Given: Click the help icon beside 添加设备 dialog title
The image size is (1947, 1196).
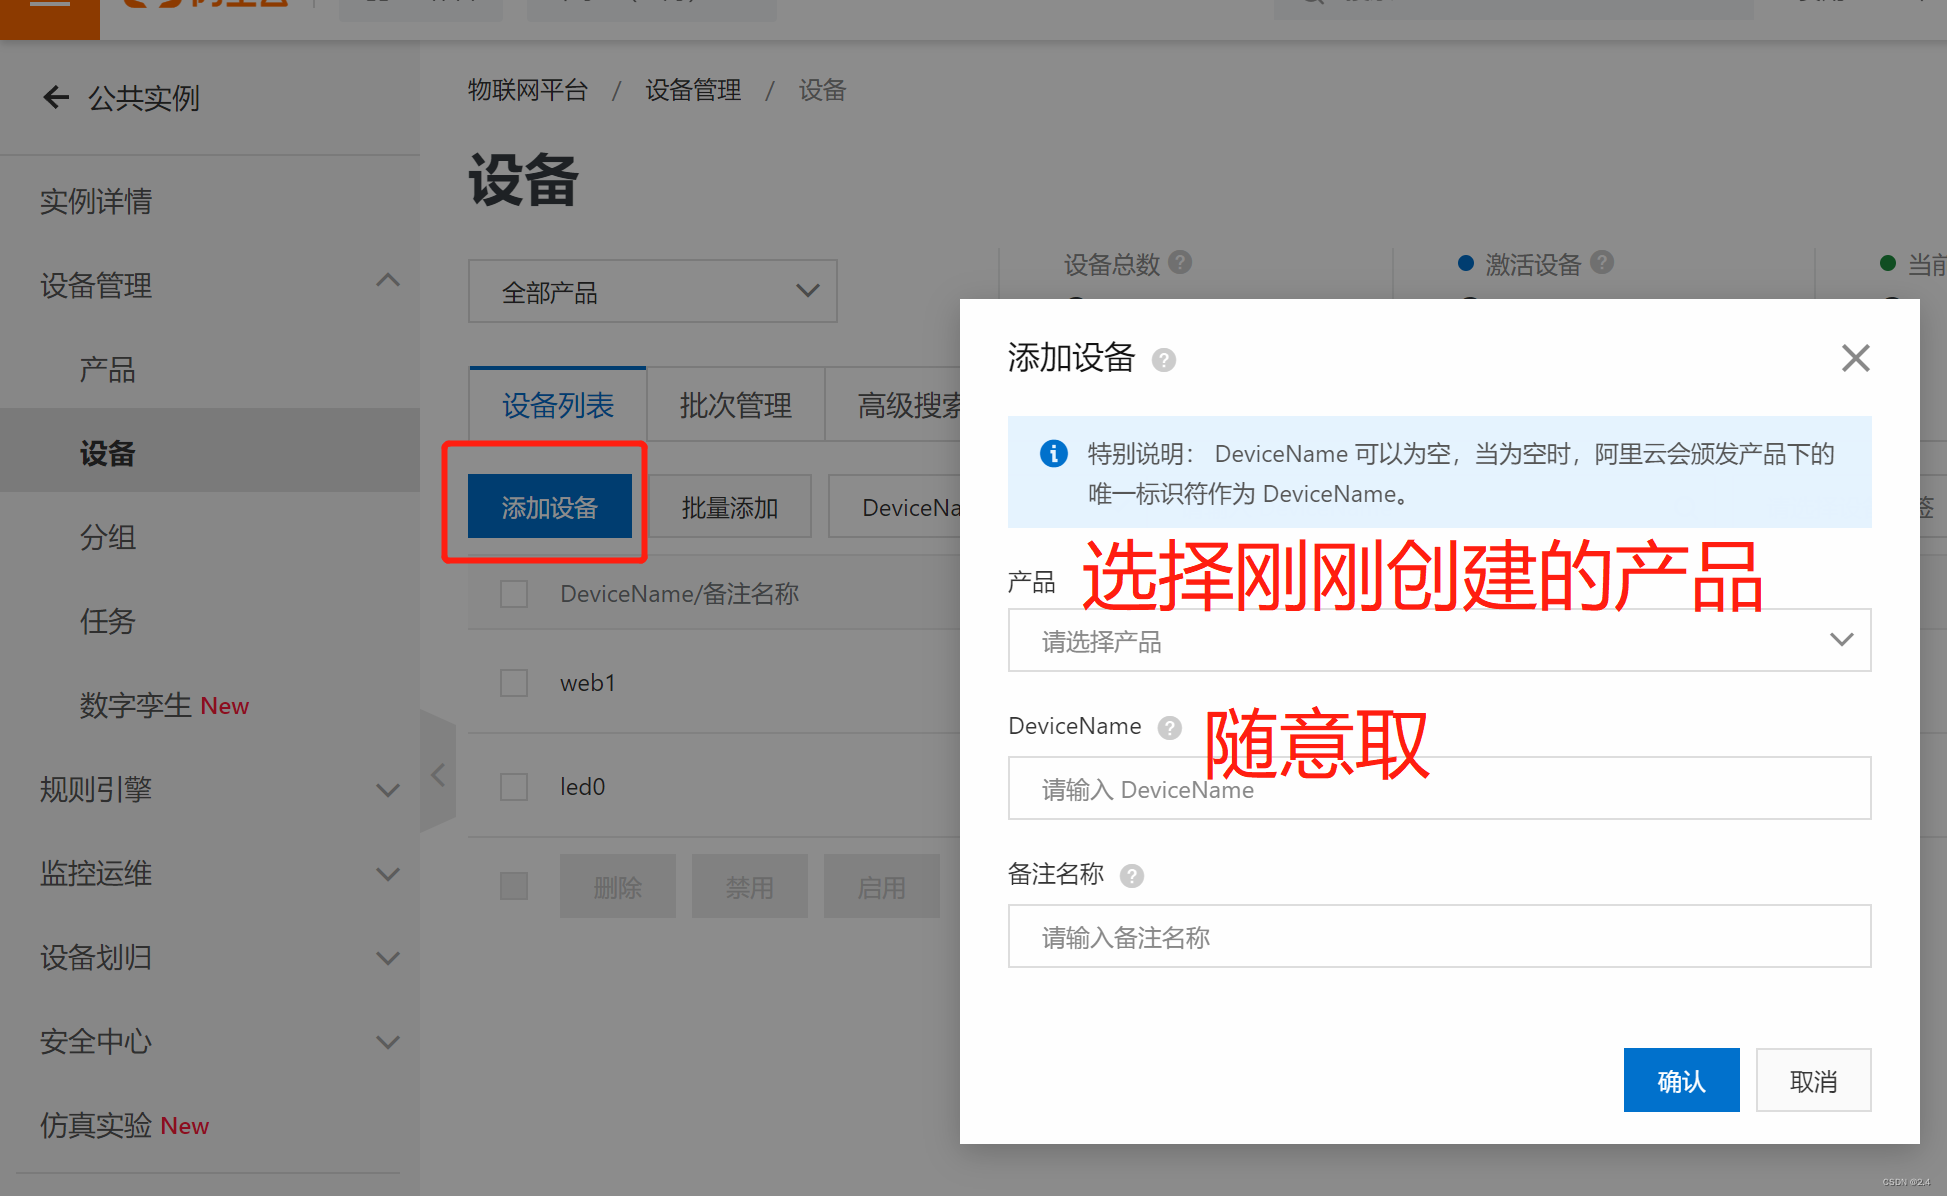Looking at the screenshot, I should 1164,360.
